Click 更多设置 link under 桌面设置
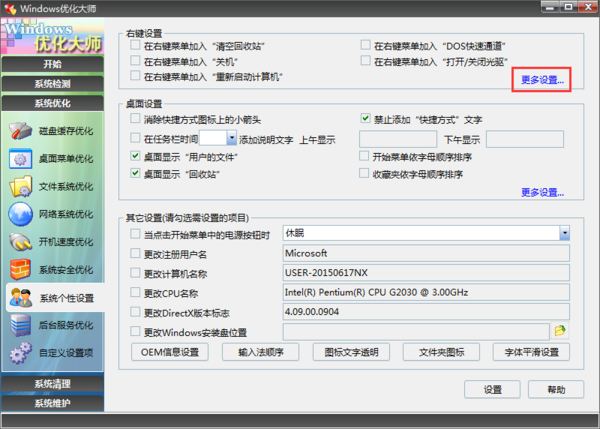The height and width of the screenshot is (429, 600). click(542, 192)
